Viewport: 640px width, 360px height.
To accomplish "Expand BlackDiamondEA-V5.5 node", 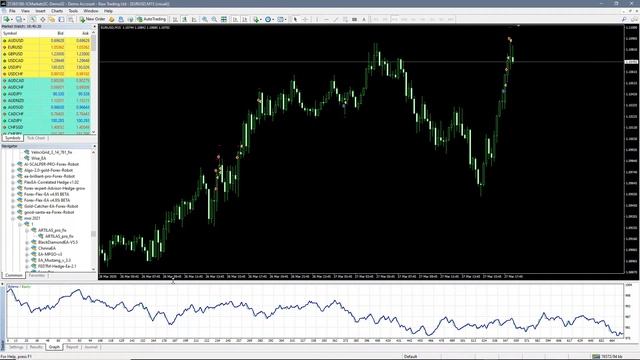I will click(x=27, y=242).
